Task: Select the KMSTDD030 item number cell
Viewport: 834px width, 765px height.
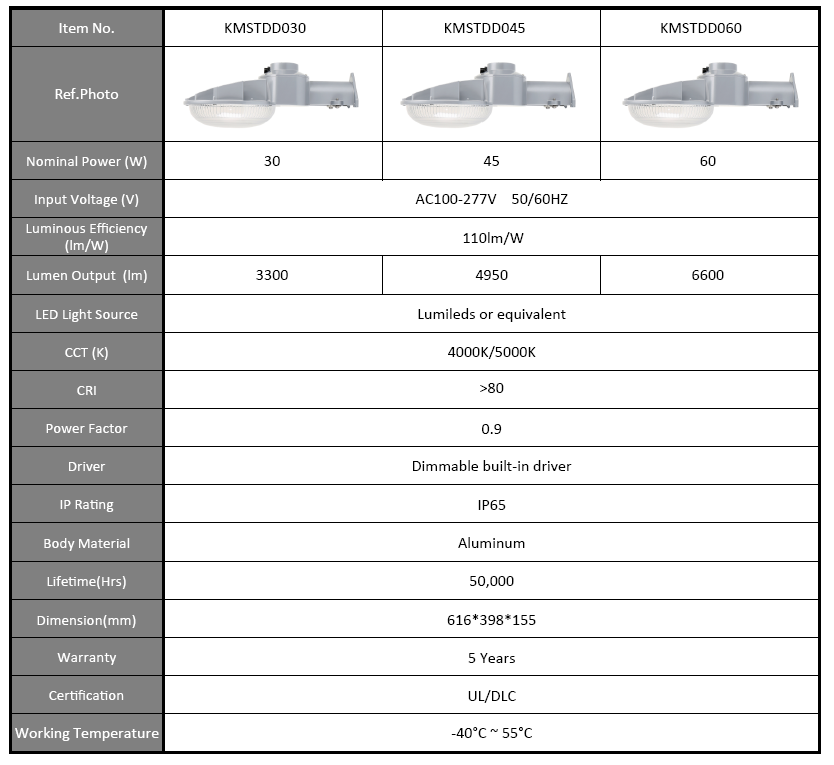Action: [x=272, y=28]
